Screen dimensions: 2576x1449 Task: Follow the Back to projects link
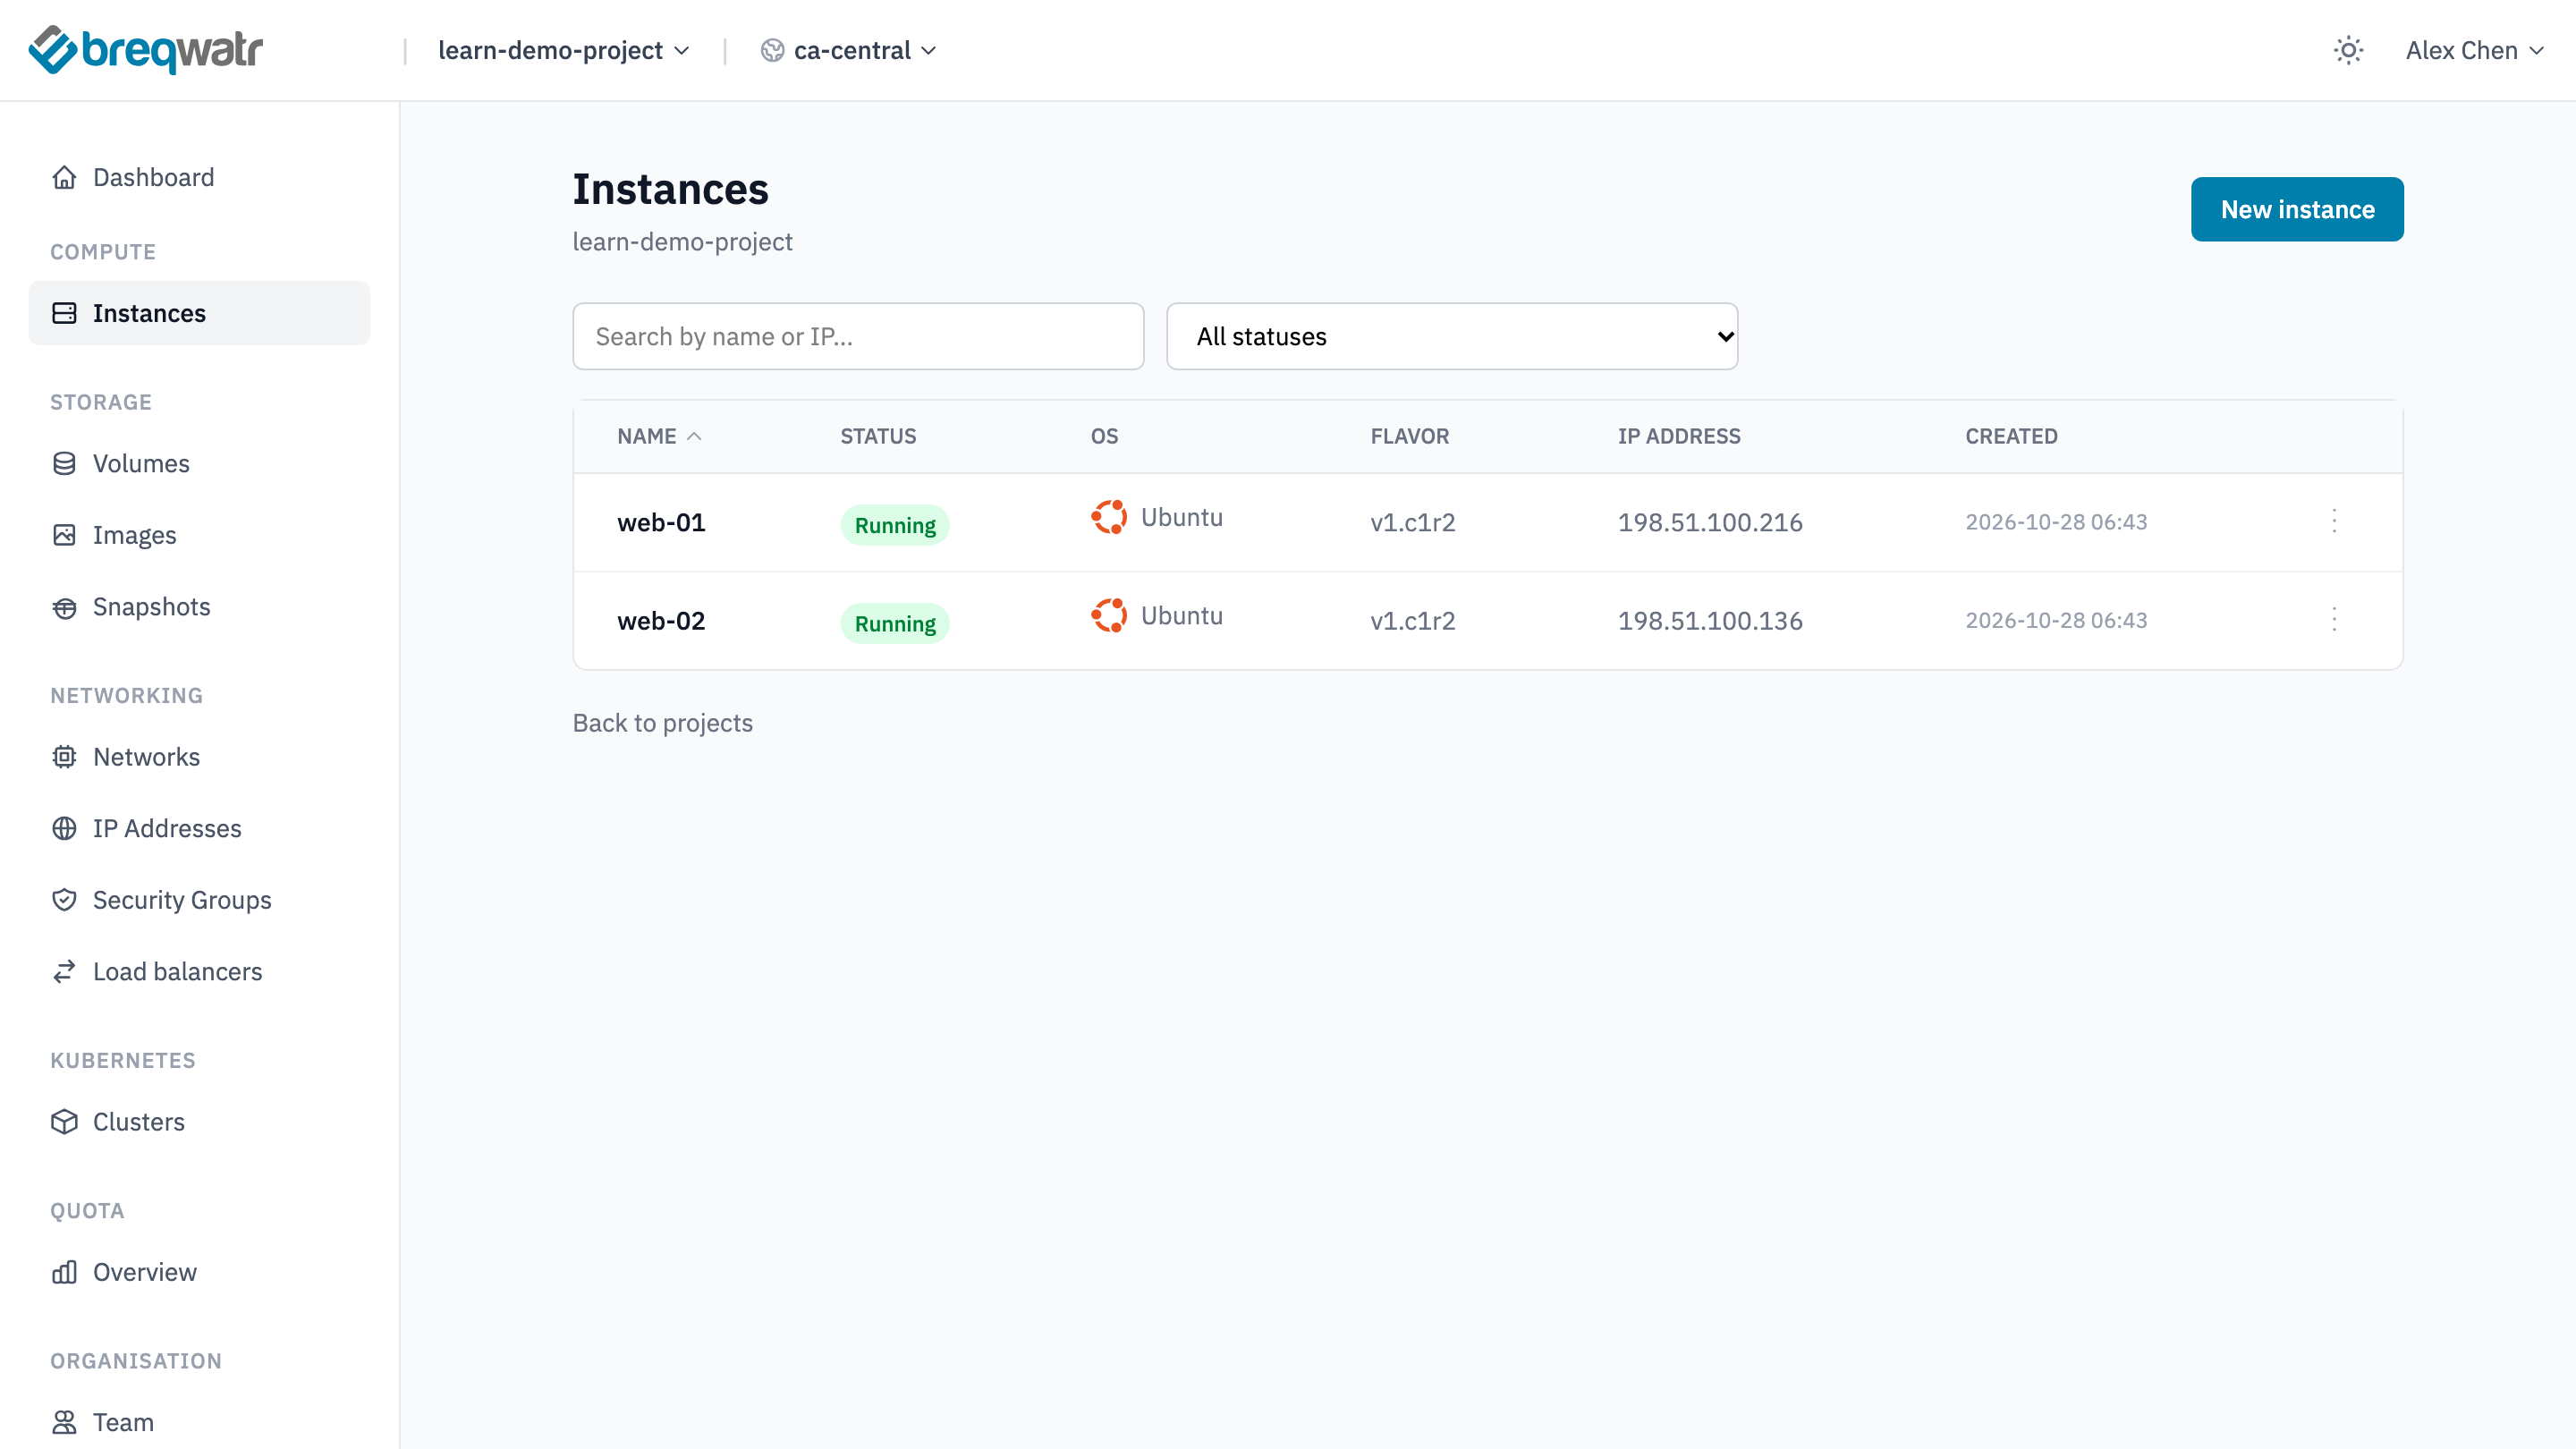pos(662,723)
